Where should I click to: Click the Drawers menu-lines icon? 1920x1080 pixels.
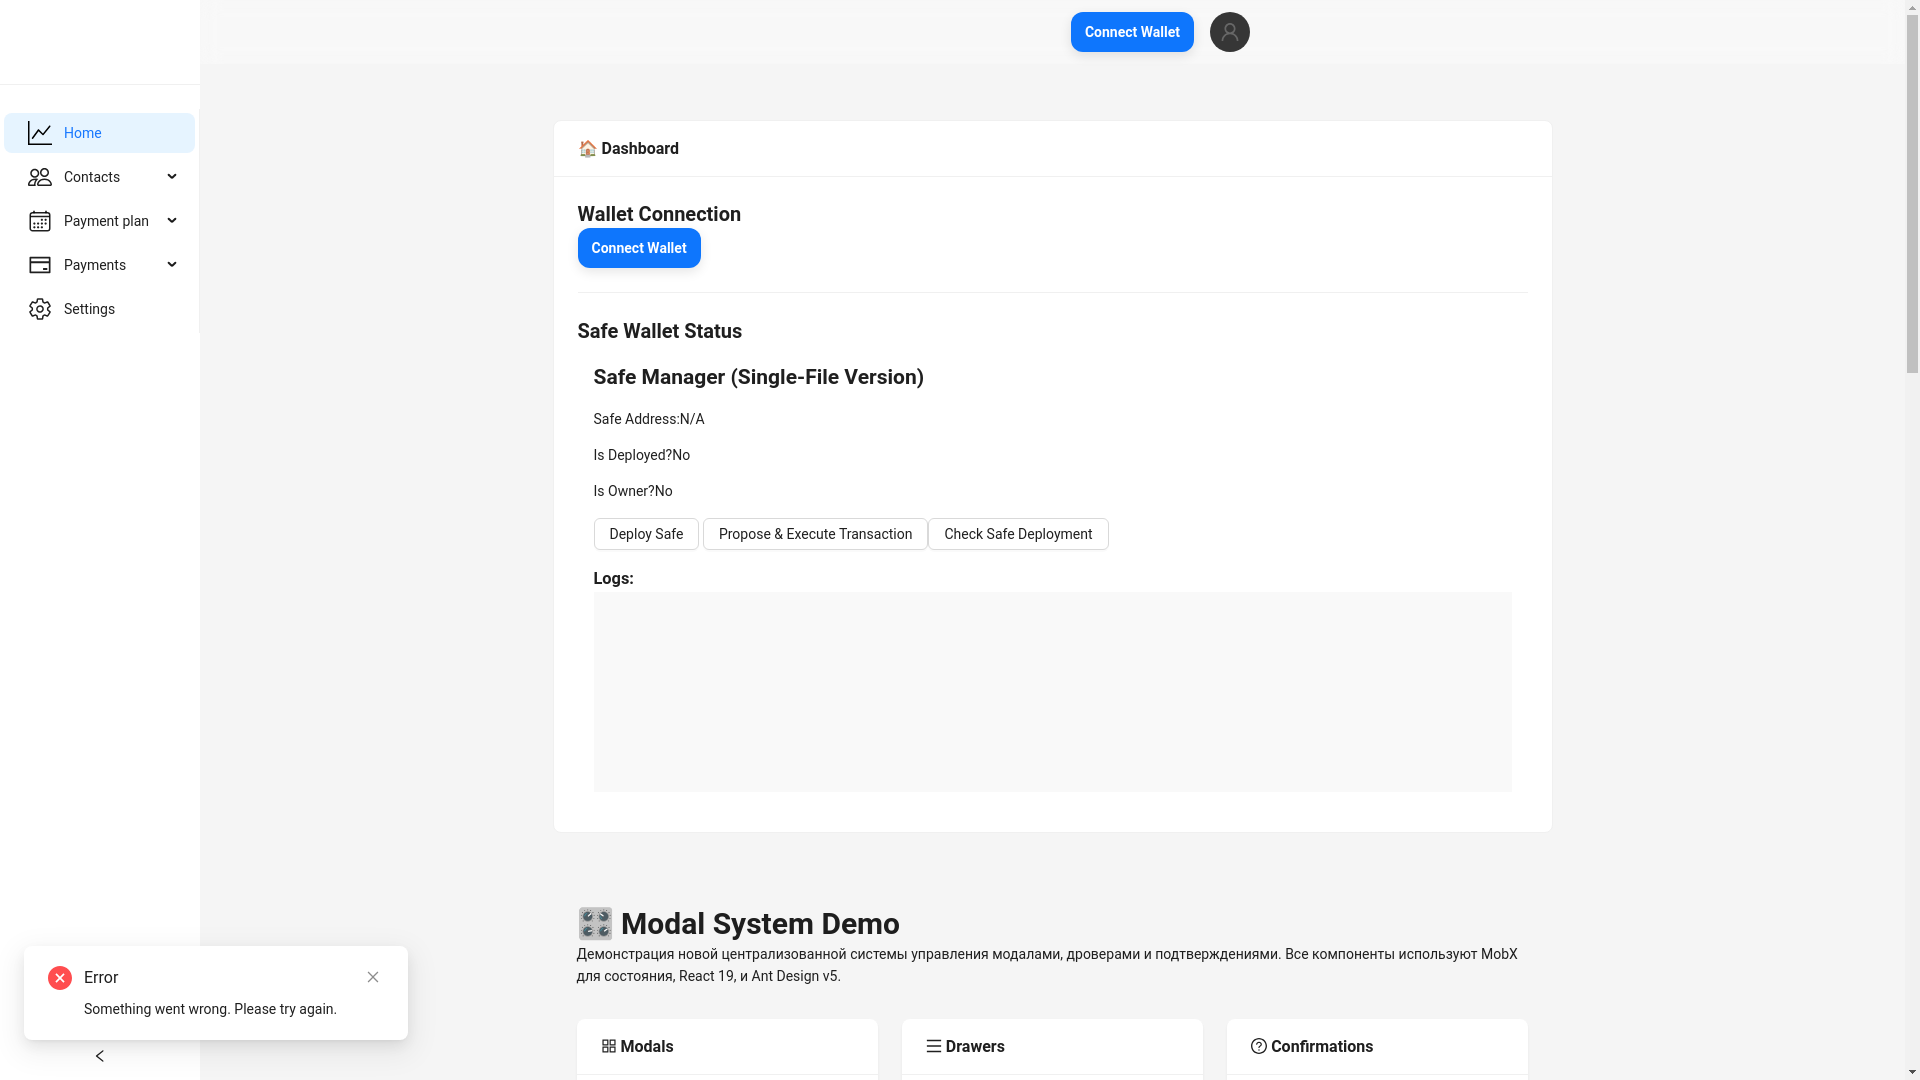click(x=933, y=1046)
